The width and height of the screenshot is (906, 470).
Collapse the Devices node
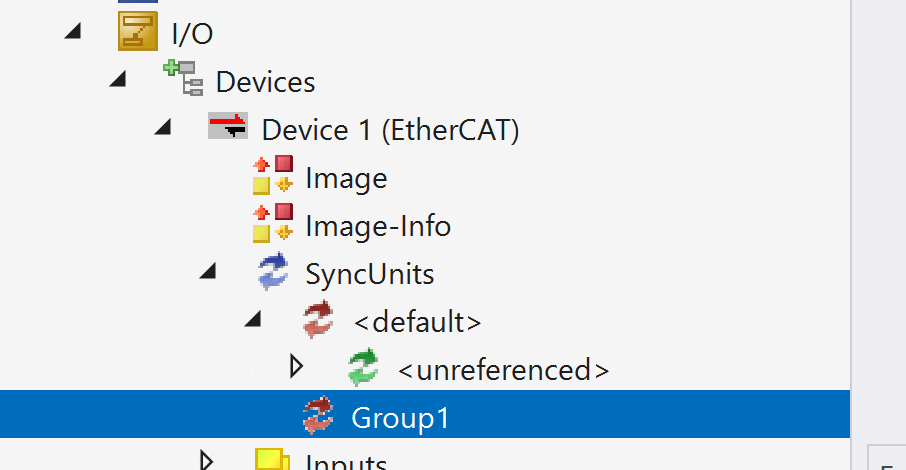click(x=118, y=80)
